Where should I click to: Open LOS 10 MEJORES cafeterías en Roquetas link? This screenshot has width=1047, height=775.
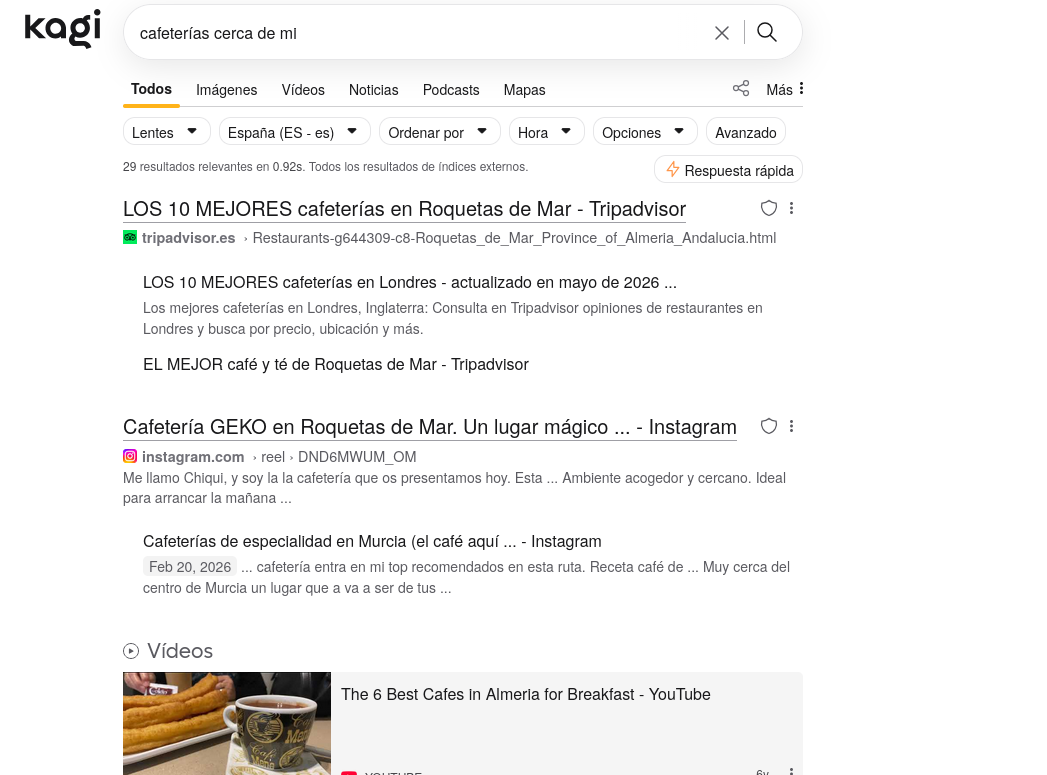pos(404,209)
